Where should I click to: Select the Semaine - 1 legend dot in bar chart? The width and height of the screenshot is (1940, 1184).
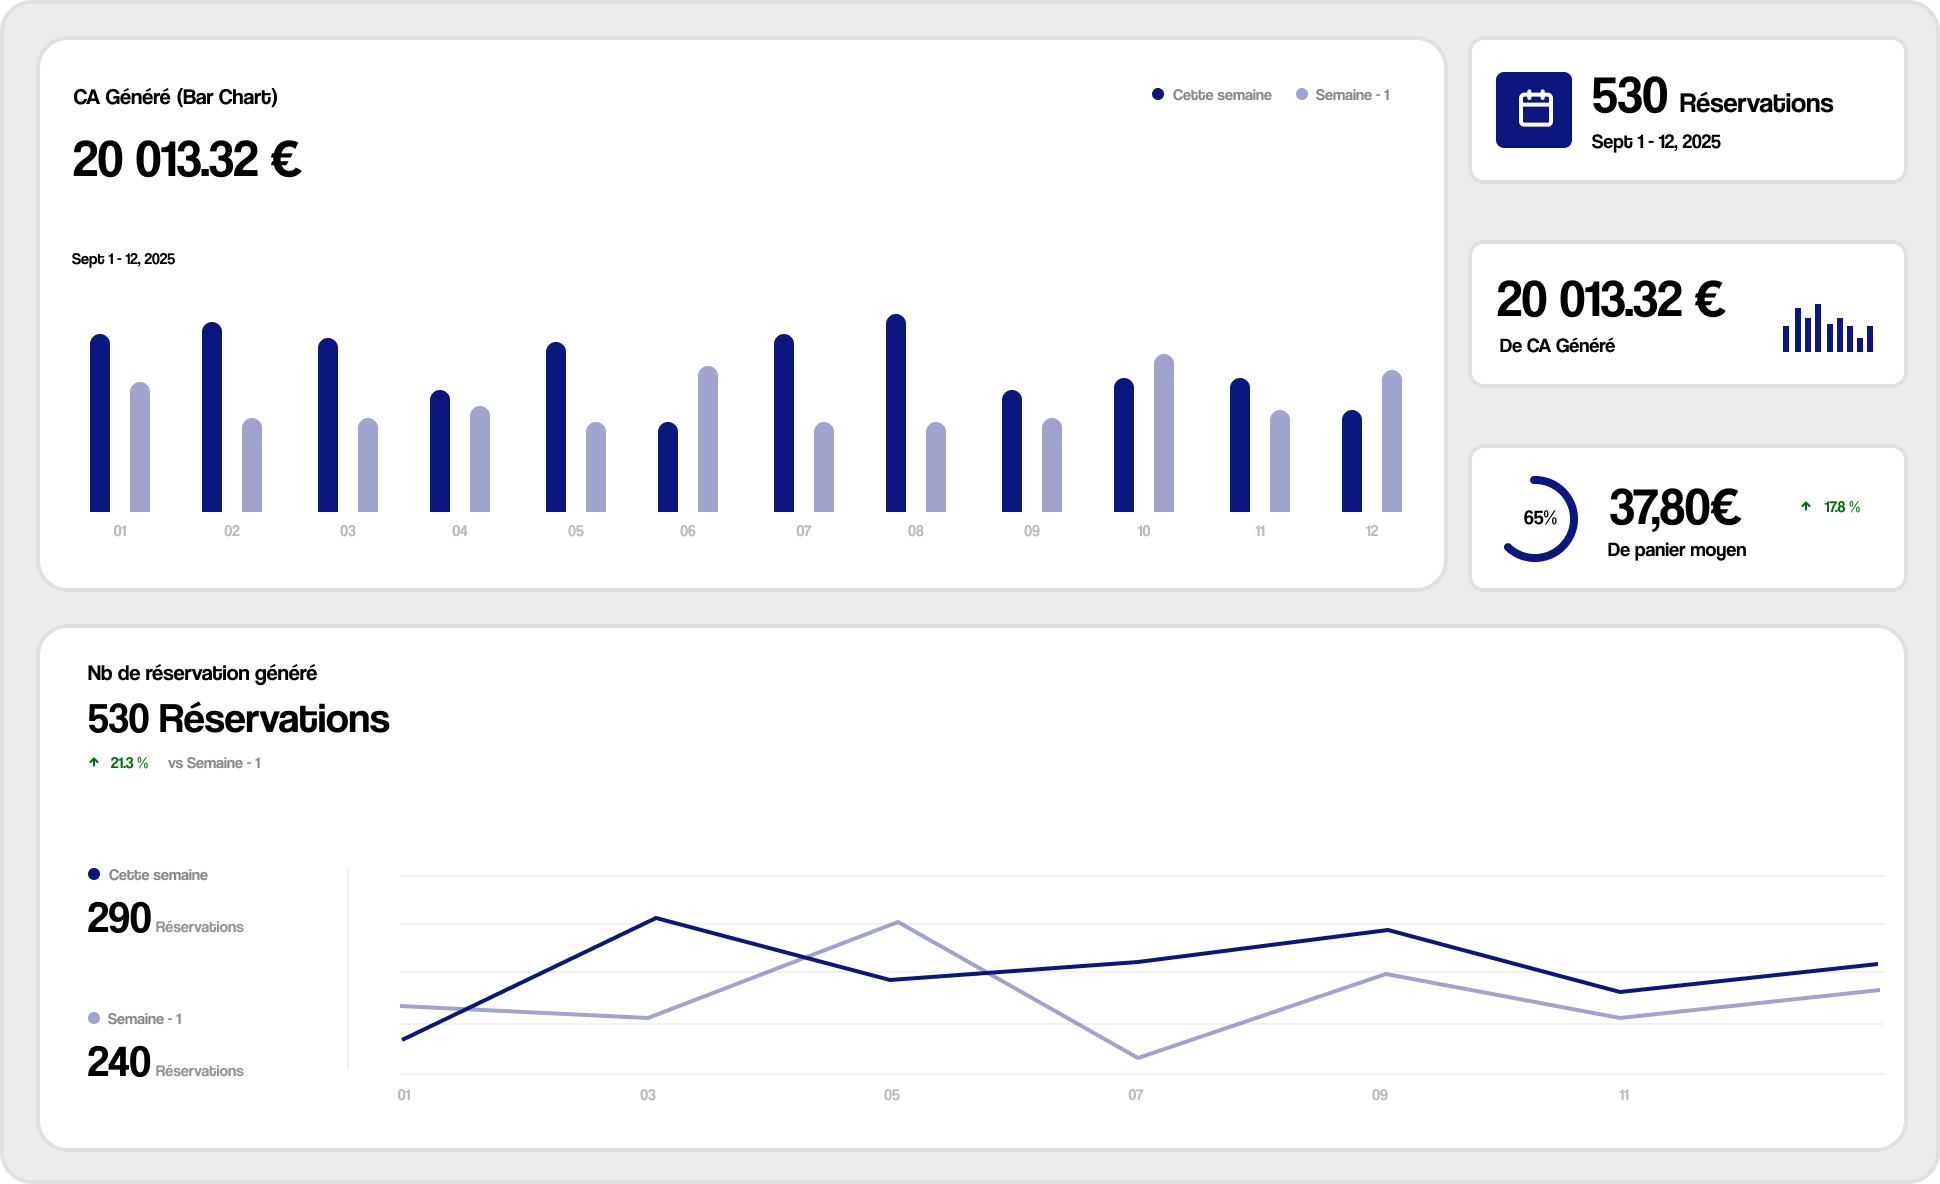pos(1302,94)
